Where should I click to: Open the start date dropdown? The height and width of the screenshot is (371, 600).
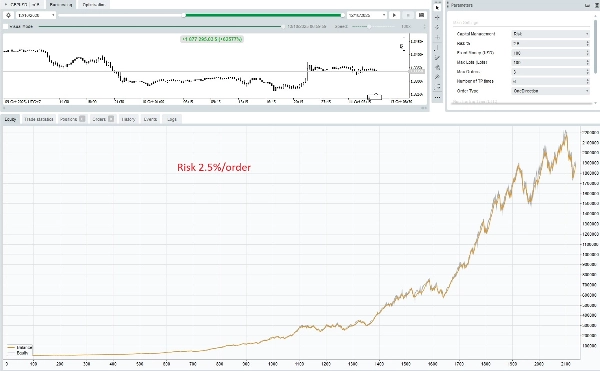[36, 15]
